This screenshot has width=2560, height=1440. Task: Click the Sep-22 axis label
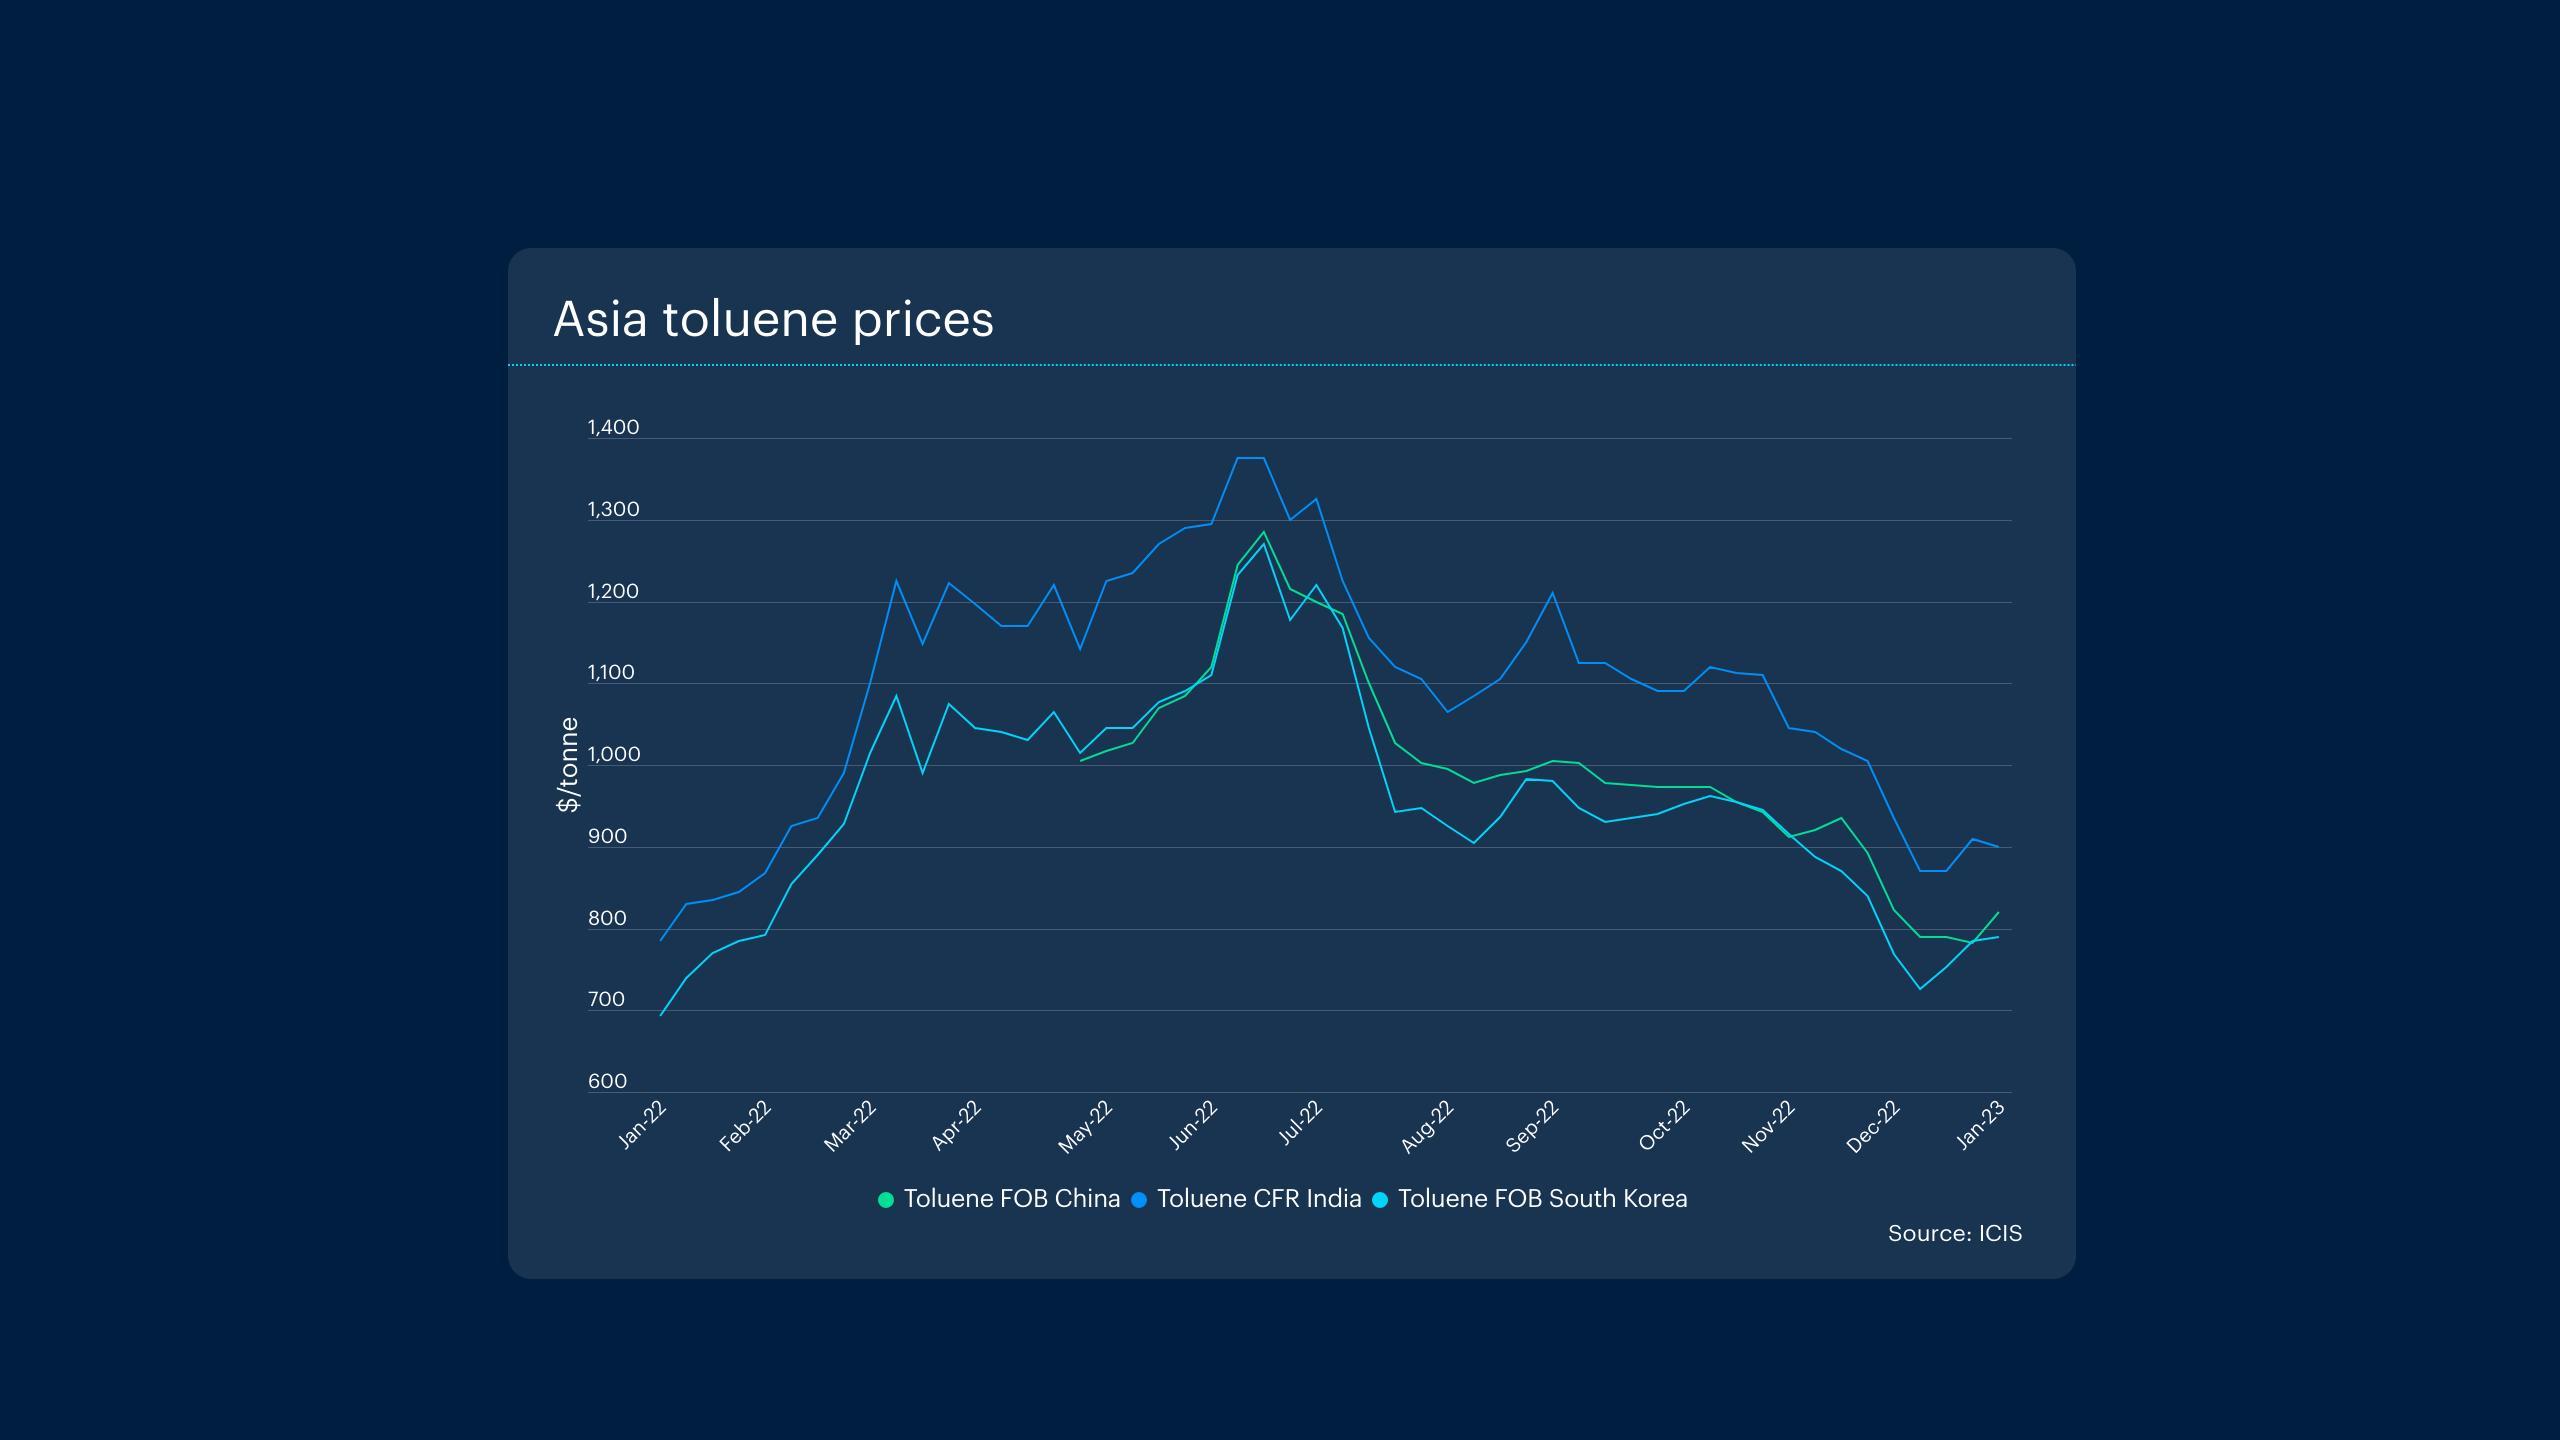1532,1127
